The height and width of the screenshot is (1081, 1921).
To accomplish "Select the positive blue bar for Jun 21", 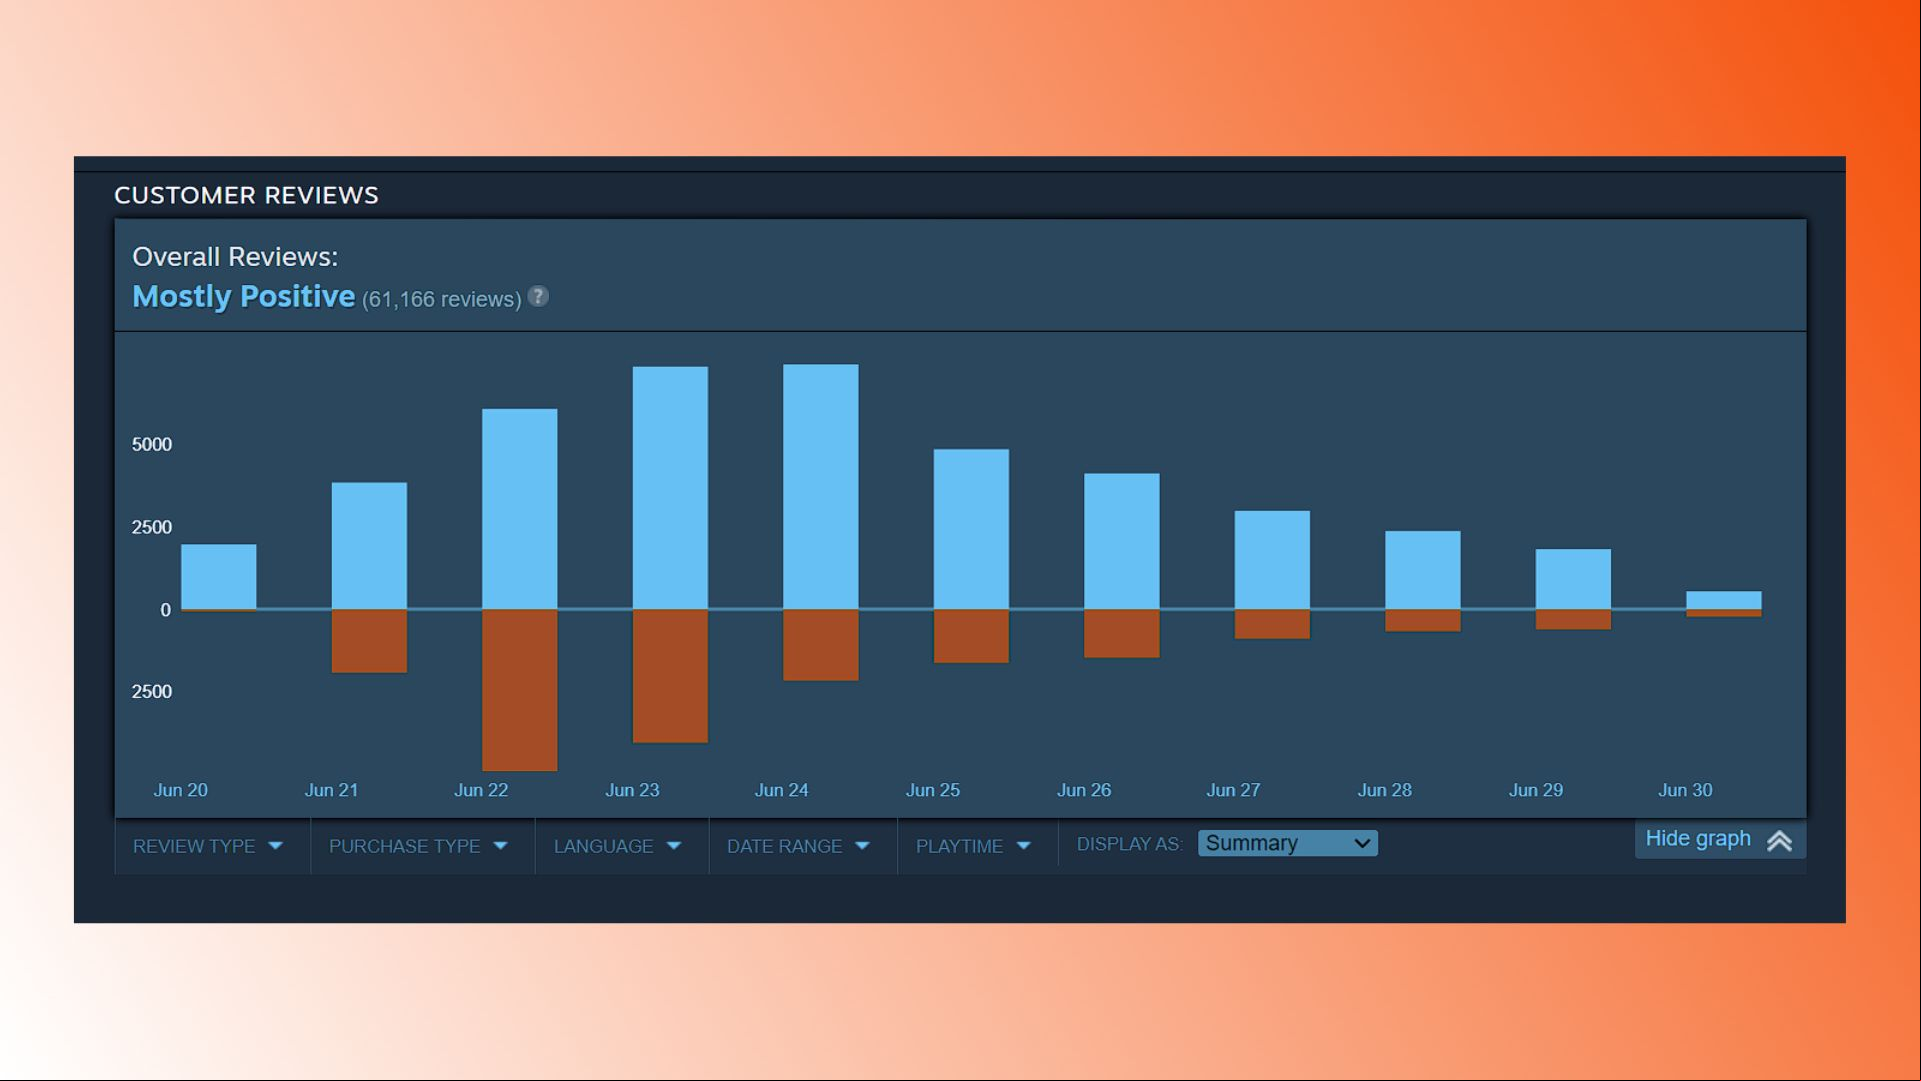I will coord(369,546).
